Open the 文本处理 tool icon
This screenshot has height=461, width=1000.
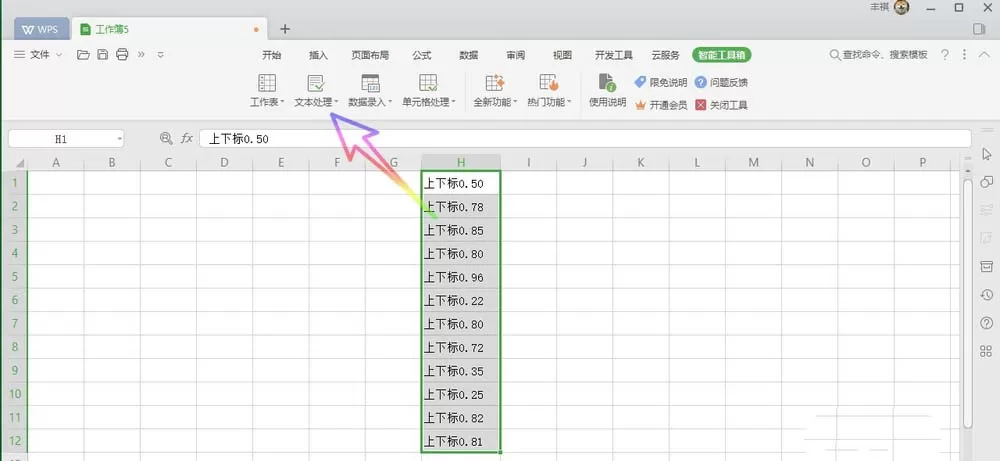(316, 83)
